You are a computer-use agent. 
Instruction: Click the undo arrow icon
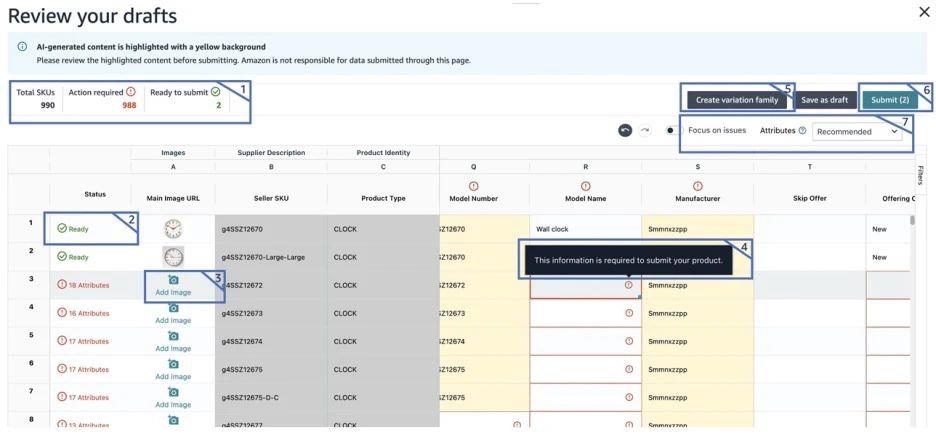click(x=625, y=131)
